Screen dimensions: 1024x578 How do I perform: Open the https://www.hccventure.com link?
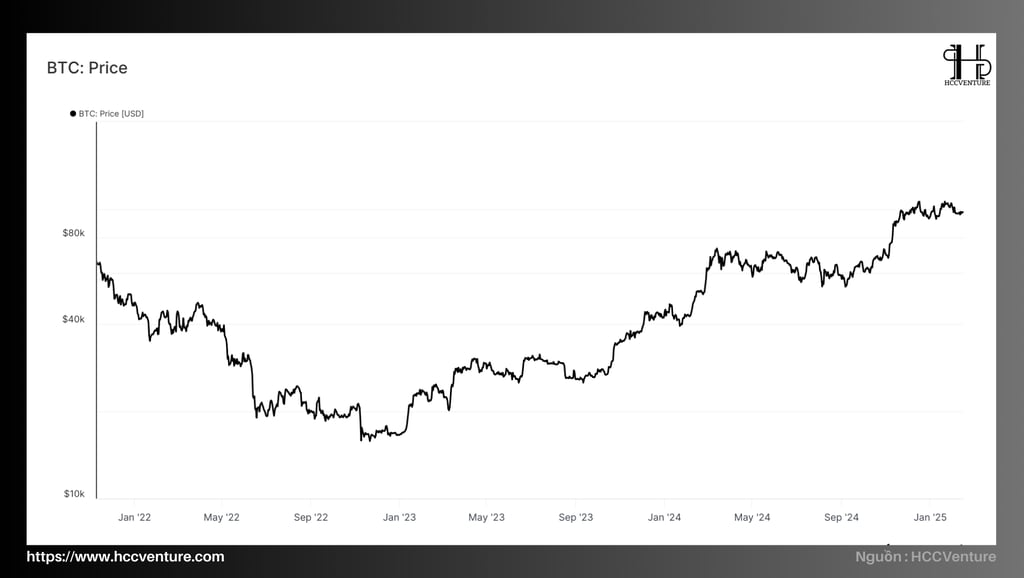pyautogui.click(x=125, y=556)
